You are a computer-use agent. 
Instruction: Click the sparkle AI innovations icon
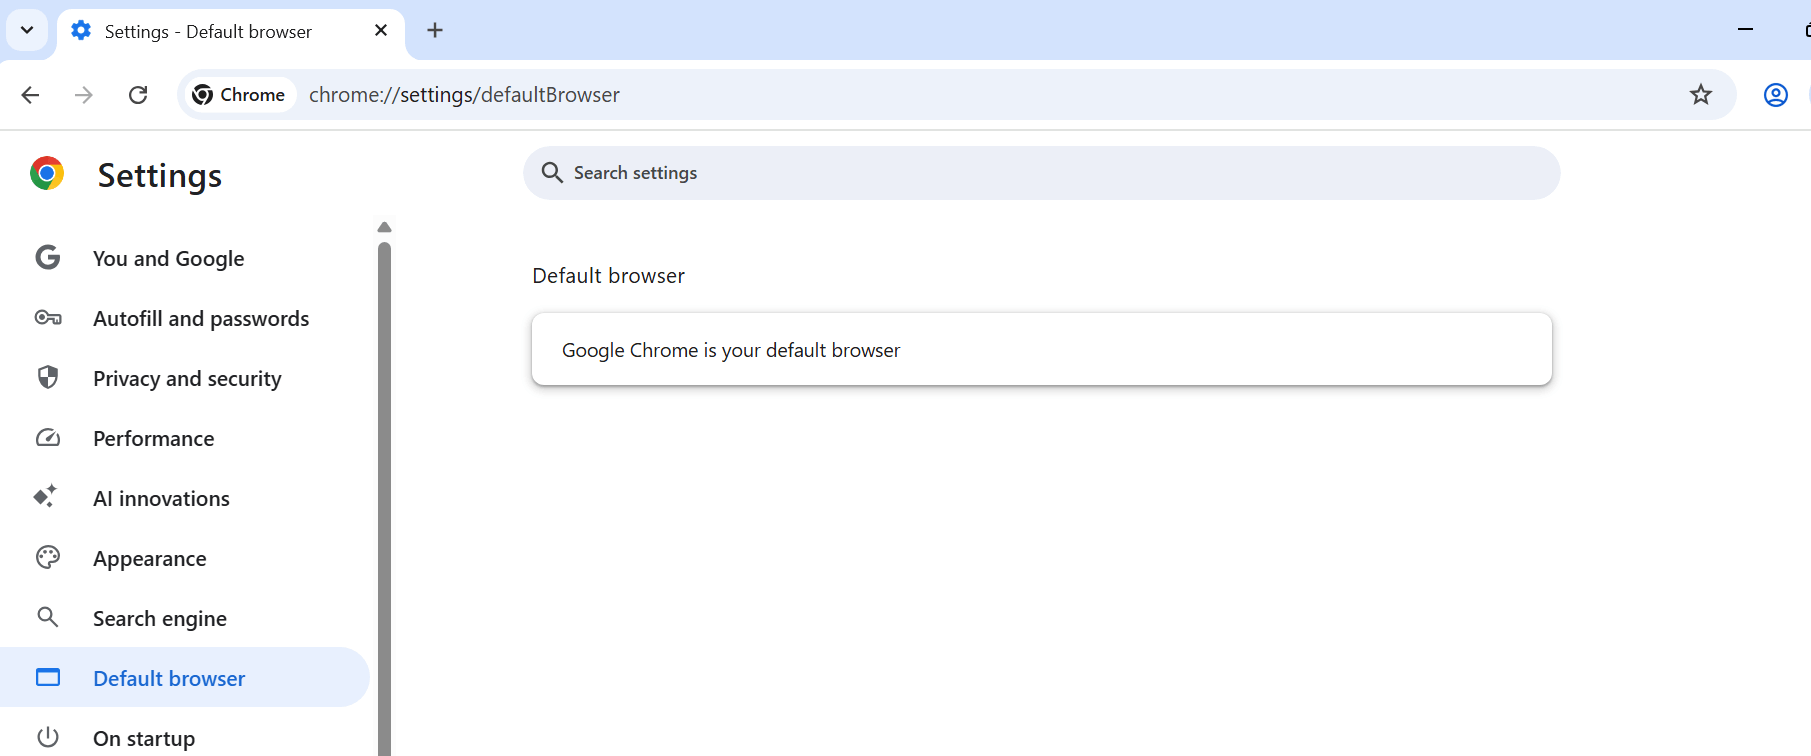tap(46, 496)
